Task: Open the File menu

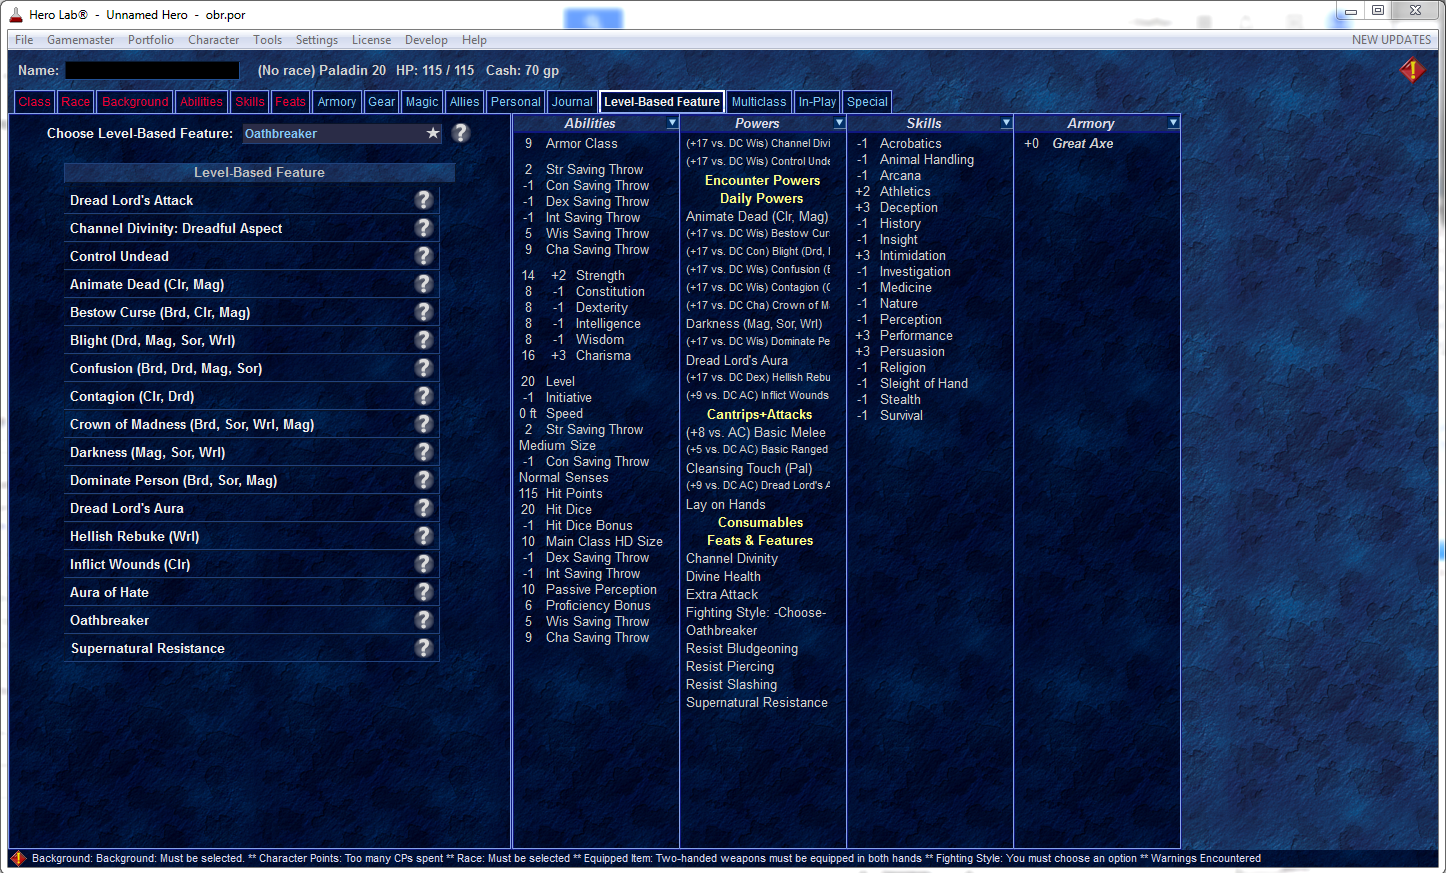Action: tap(24, 40)
